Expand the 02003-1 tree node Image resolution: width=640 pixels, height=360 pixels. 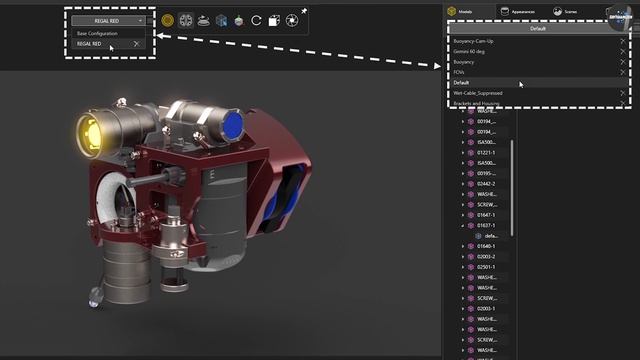[x=463, y=309]
